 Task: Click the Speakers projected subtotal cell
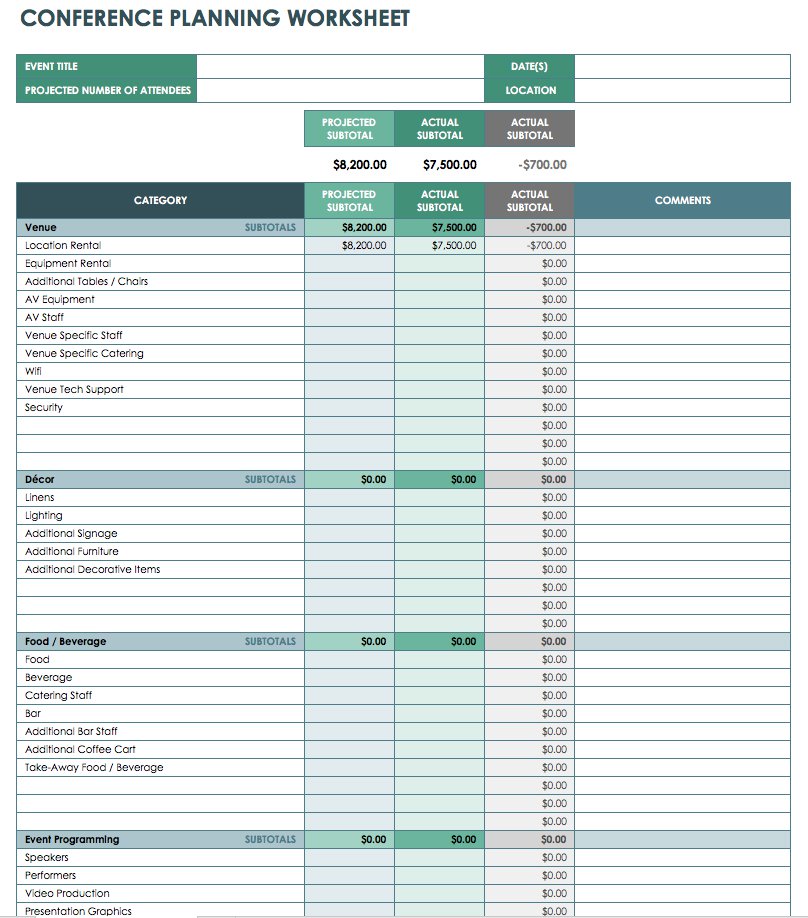pos(350,857)
